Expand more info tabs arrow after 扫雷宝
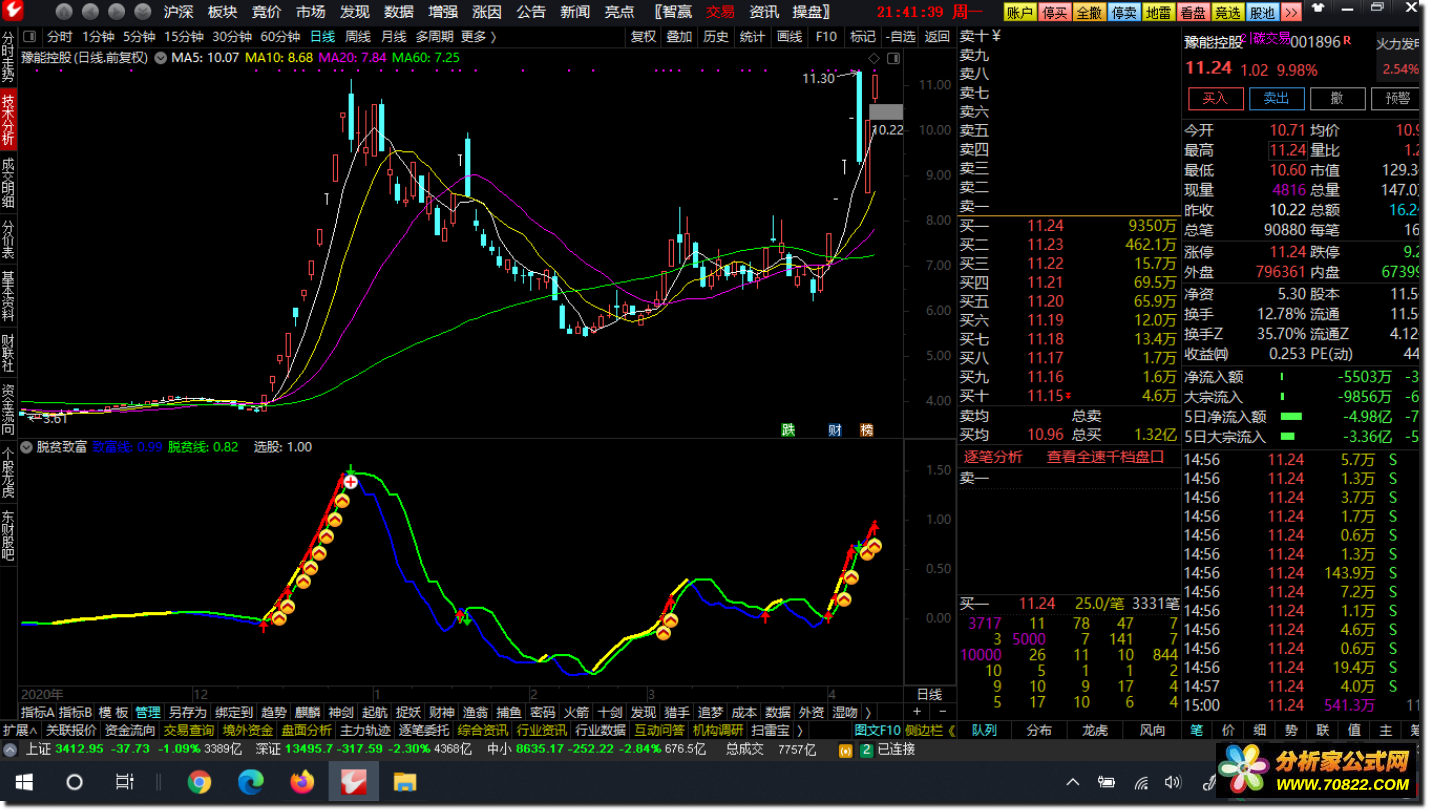This screenshot has width=1429, height=810. [799, 731]
